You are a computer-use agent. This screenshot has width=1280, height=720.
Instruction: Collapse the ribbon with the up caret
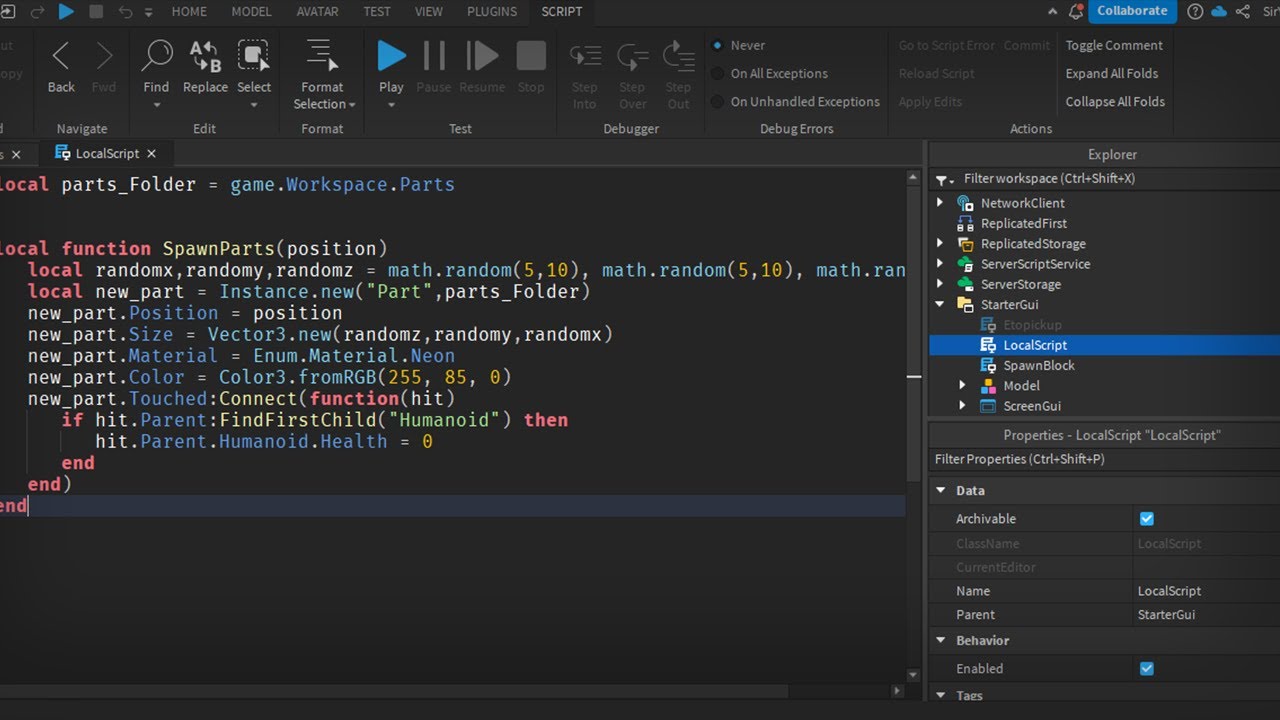pyautogui.click(x=1053, y=12)
